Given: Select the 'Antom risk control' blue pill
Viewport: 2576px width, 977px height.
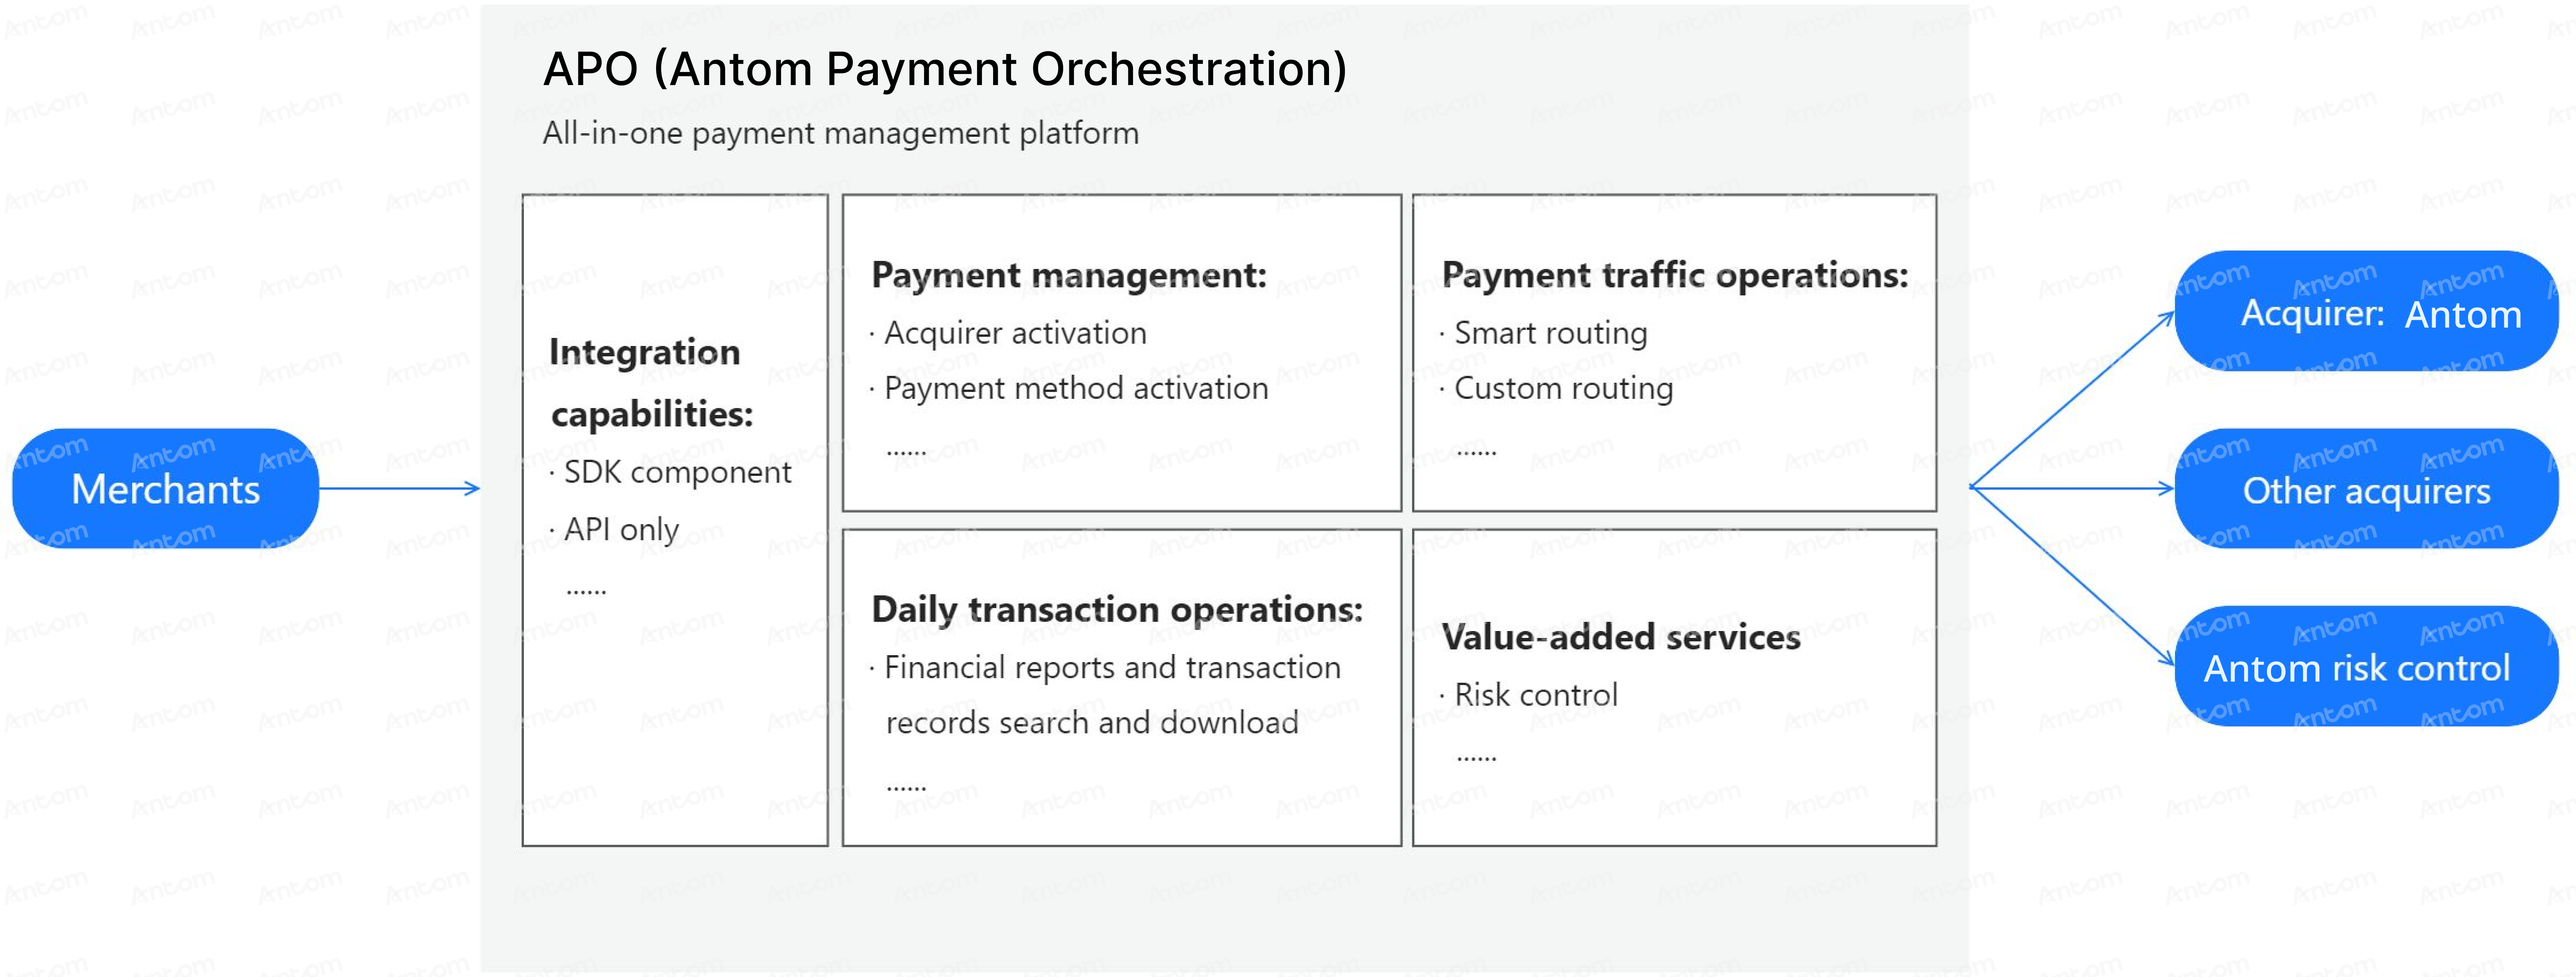Looking at the screenshot, I should [2366, 666].
